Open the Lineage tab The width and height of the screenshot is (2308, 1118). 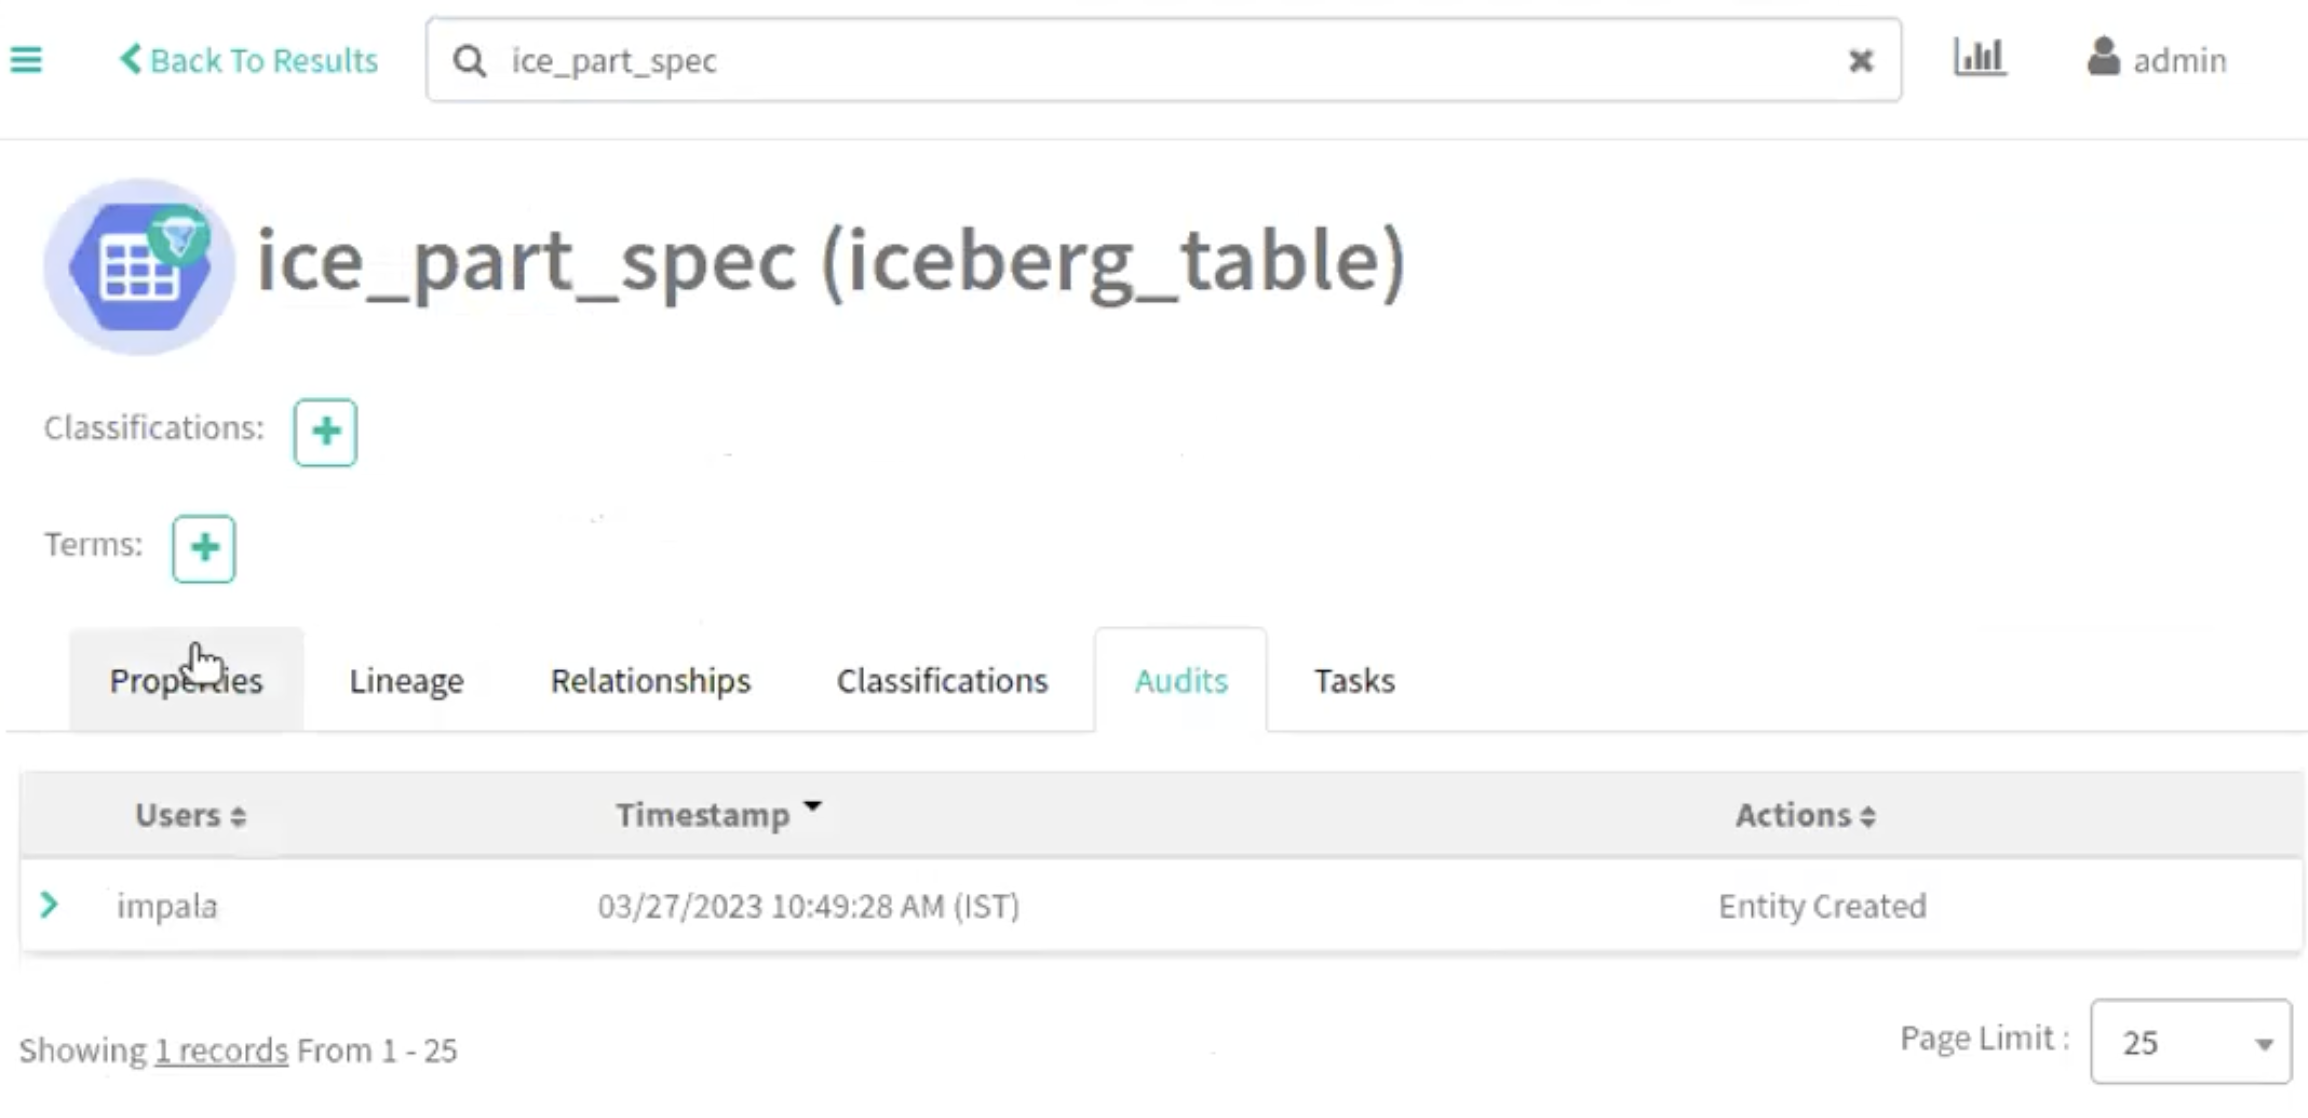406,680
